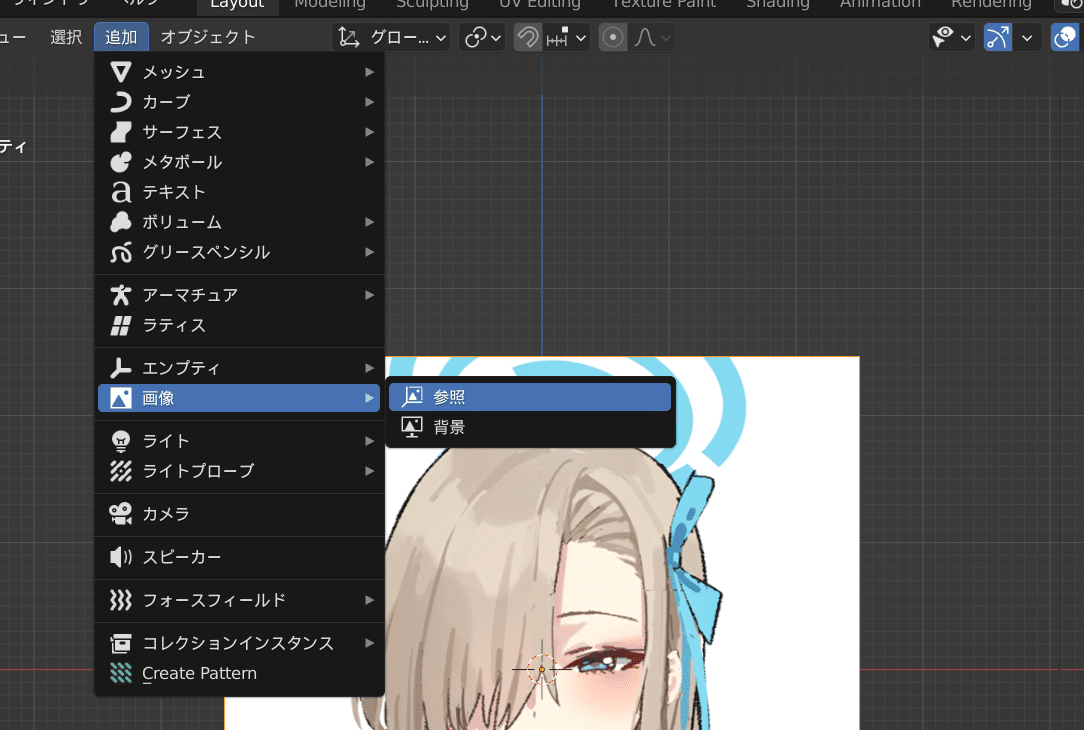Click the speaker icon beside スピーカー
Viewport: 1084px width, 730px height.
point(121,556)
